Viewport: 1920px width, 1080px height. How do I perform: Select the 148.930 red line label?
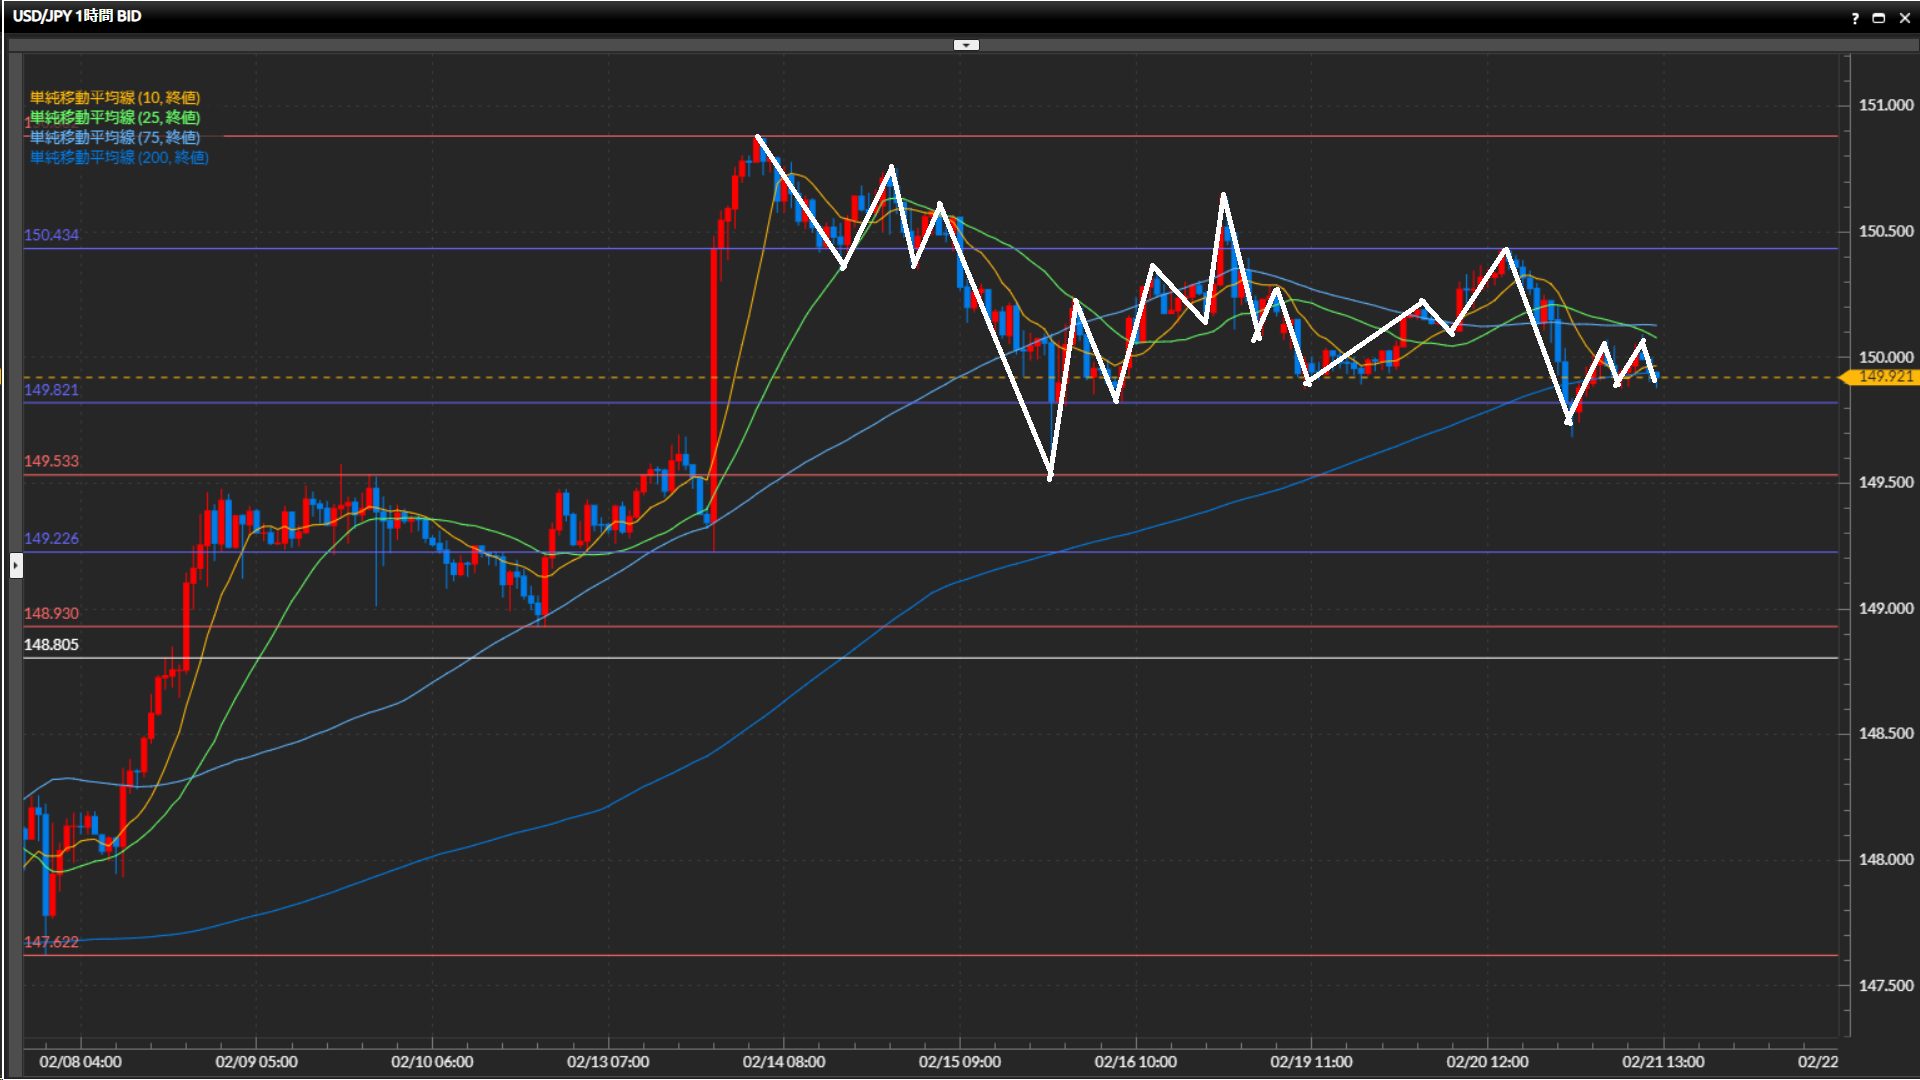tap(51, 613)
